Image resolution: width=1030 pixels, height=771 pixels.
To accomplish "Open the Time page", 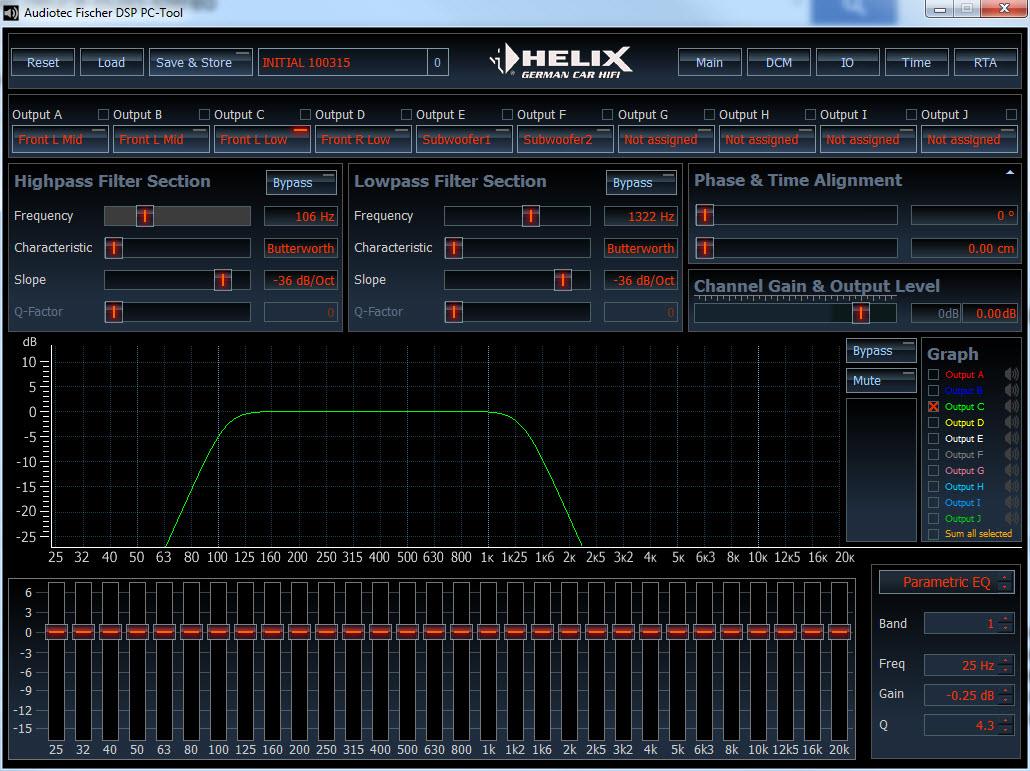I will 916,62.
